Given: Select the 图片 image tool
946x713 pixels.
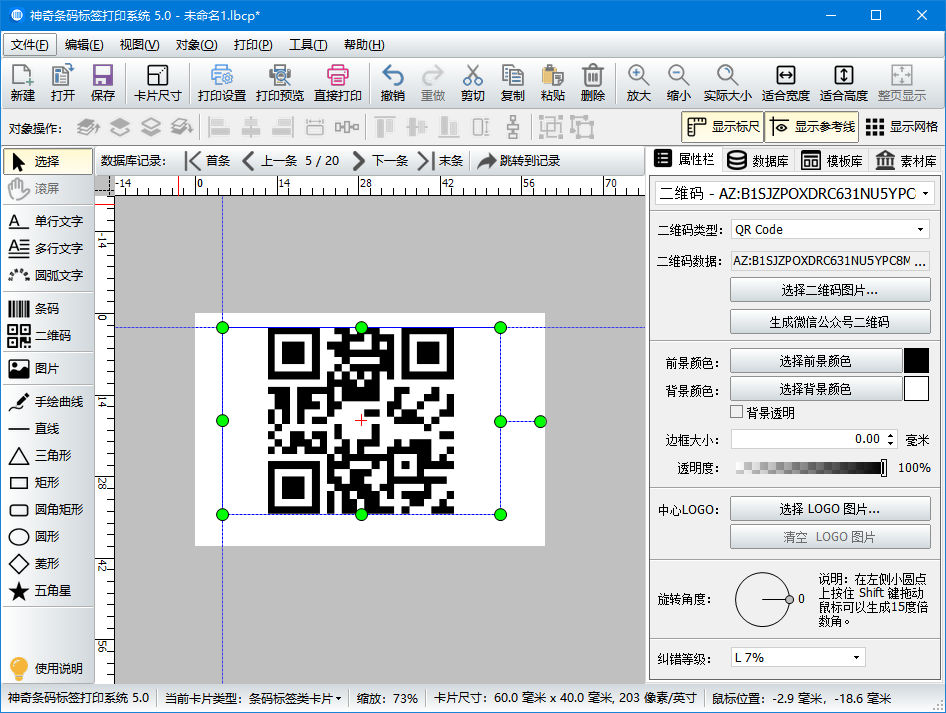Looking at the screenshot, I should click(47, 369).
